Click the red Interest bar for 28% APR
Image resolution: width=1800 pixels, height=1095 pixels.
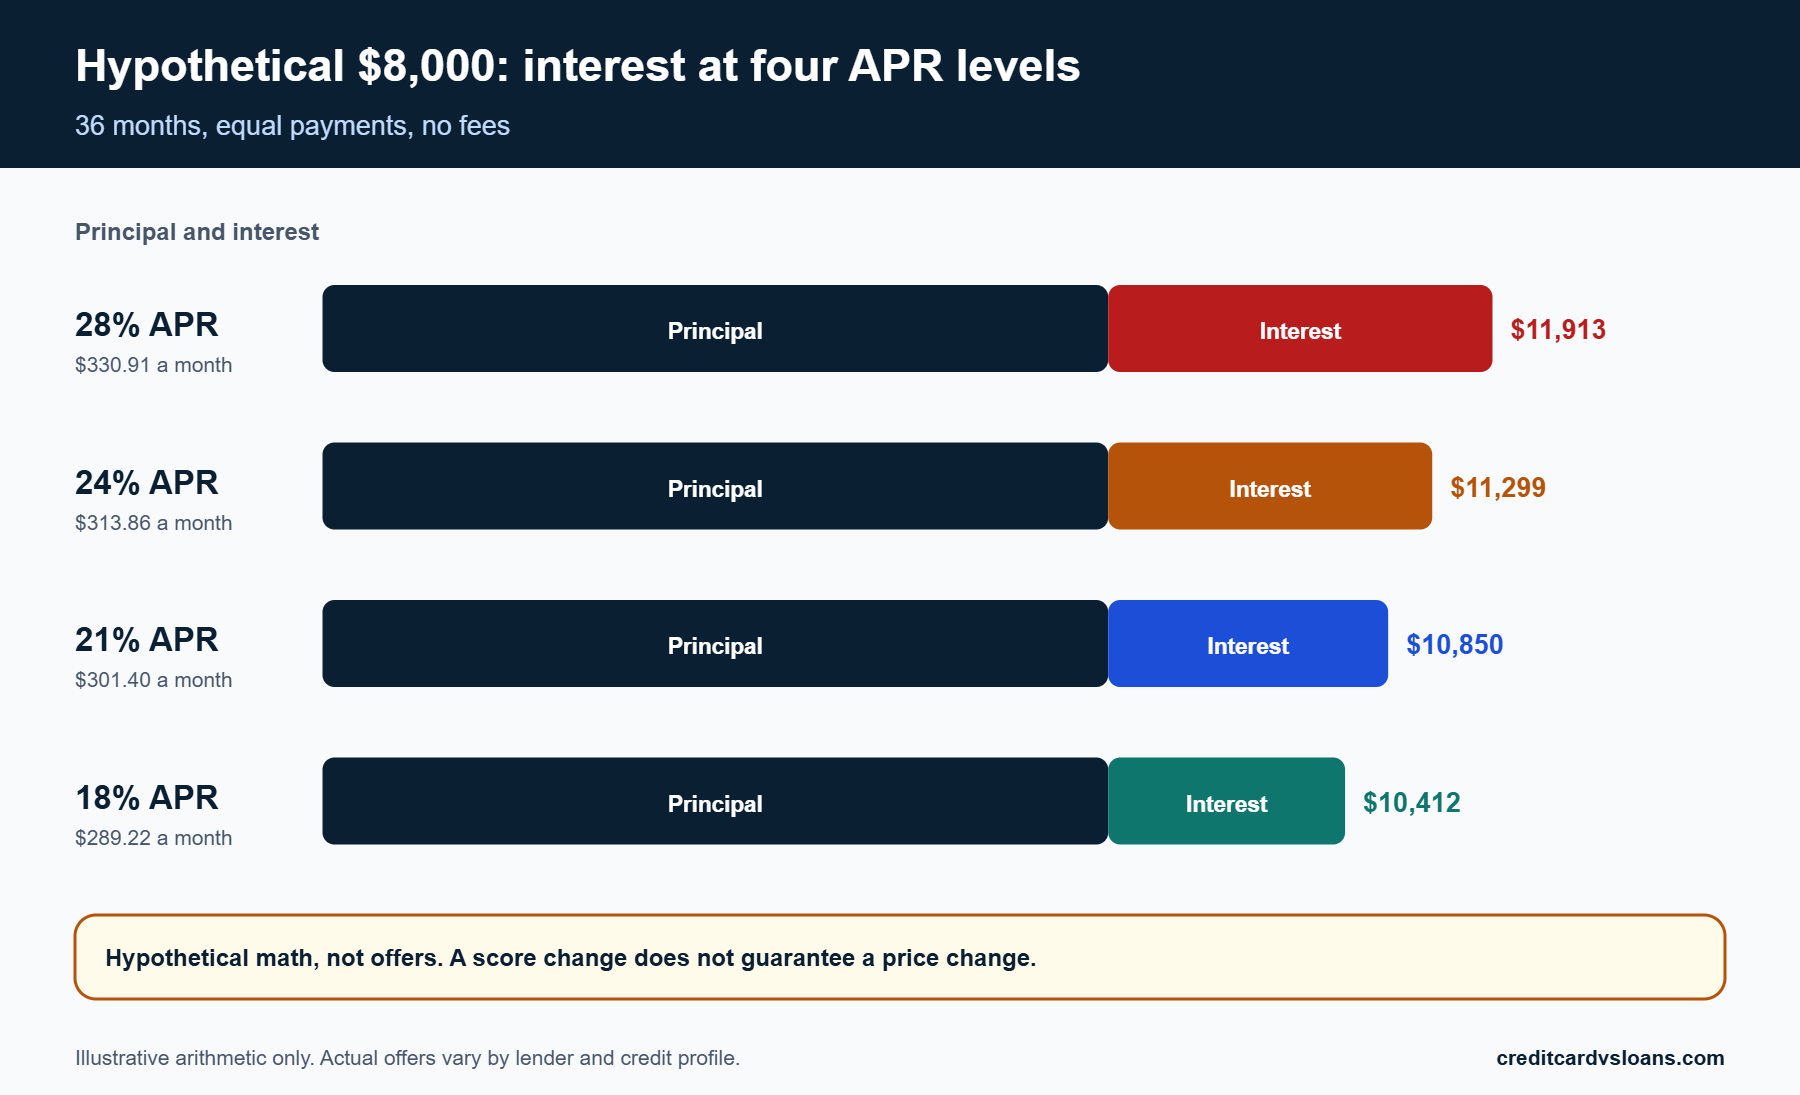[1300, 329]
